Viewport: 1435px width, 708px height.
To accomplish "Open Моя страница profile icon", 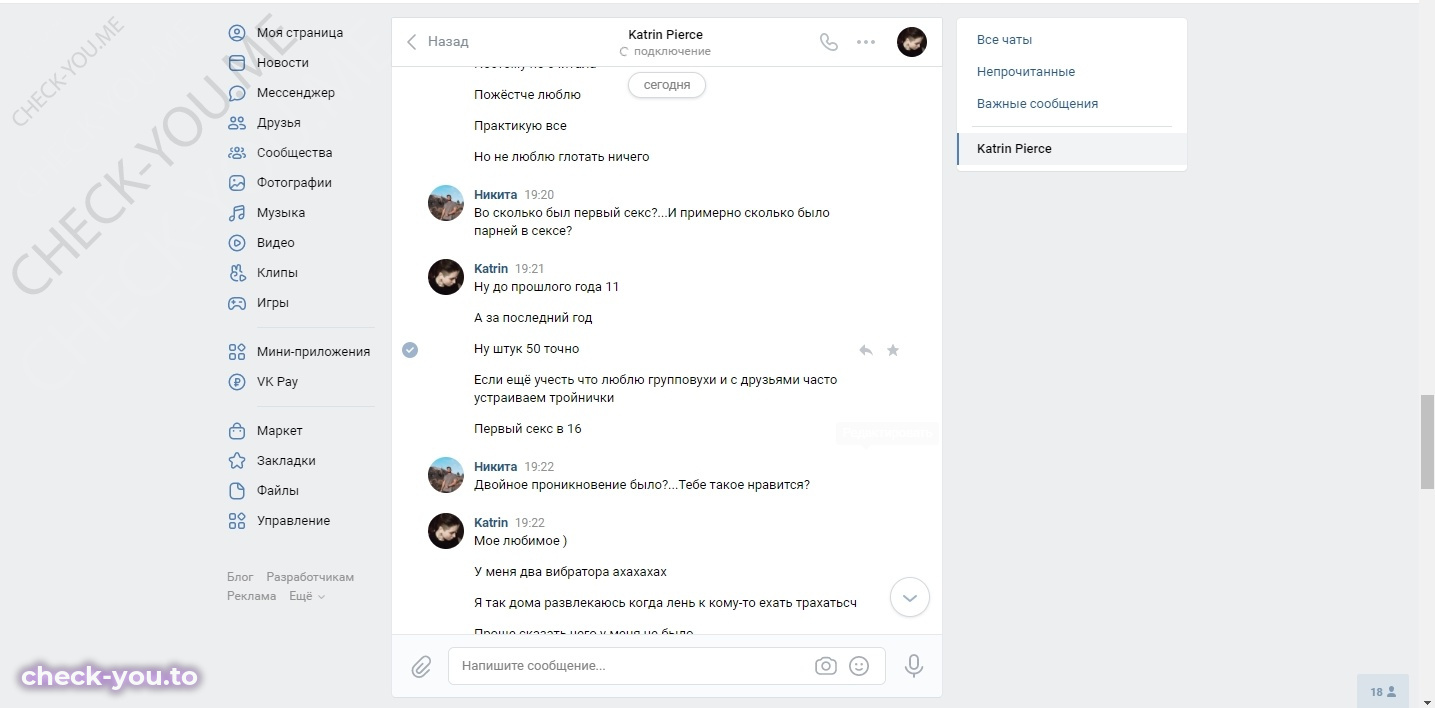I will (x=237, y=33).
